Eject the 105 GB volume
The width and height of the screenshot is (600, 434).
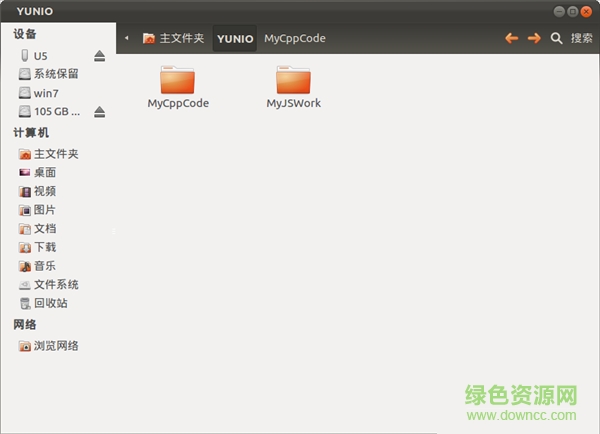click(x=99, y=112)
